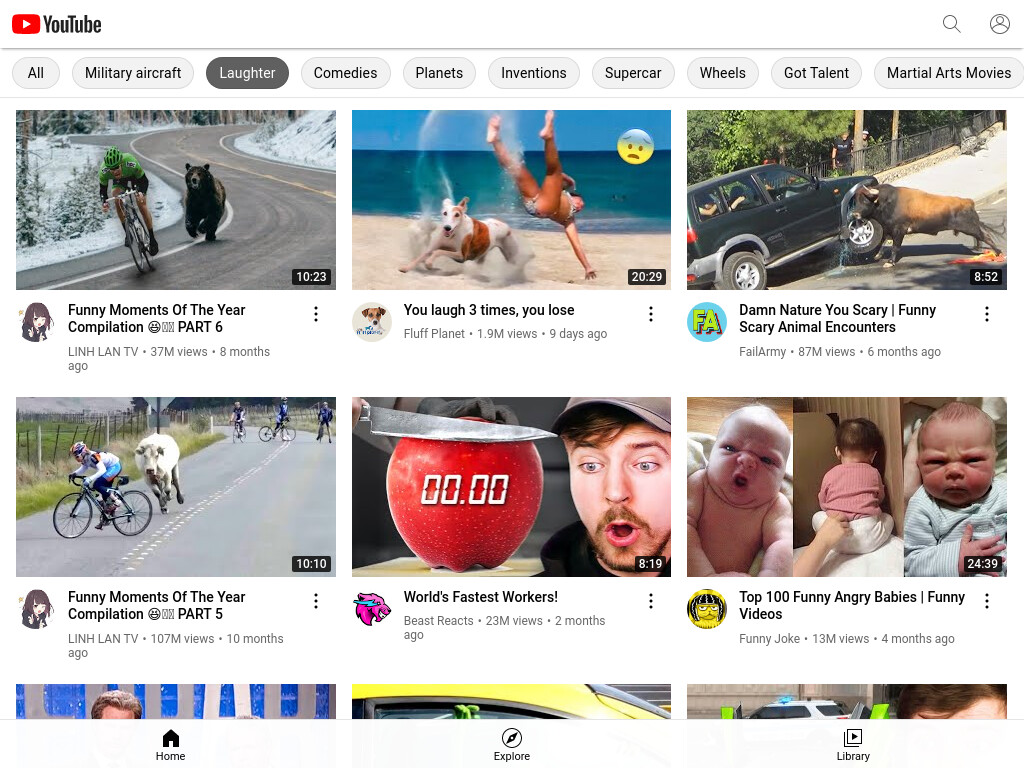The height and width of the screenshot is (768, 1024).
Task: Open the search magnifier icon
Action: (952, 24)
